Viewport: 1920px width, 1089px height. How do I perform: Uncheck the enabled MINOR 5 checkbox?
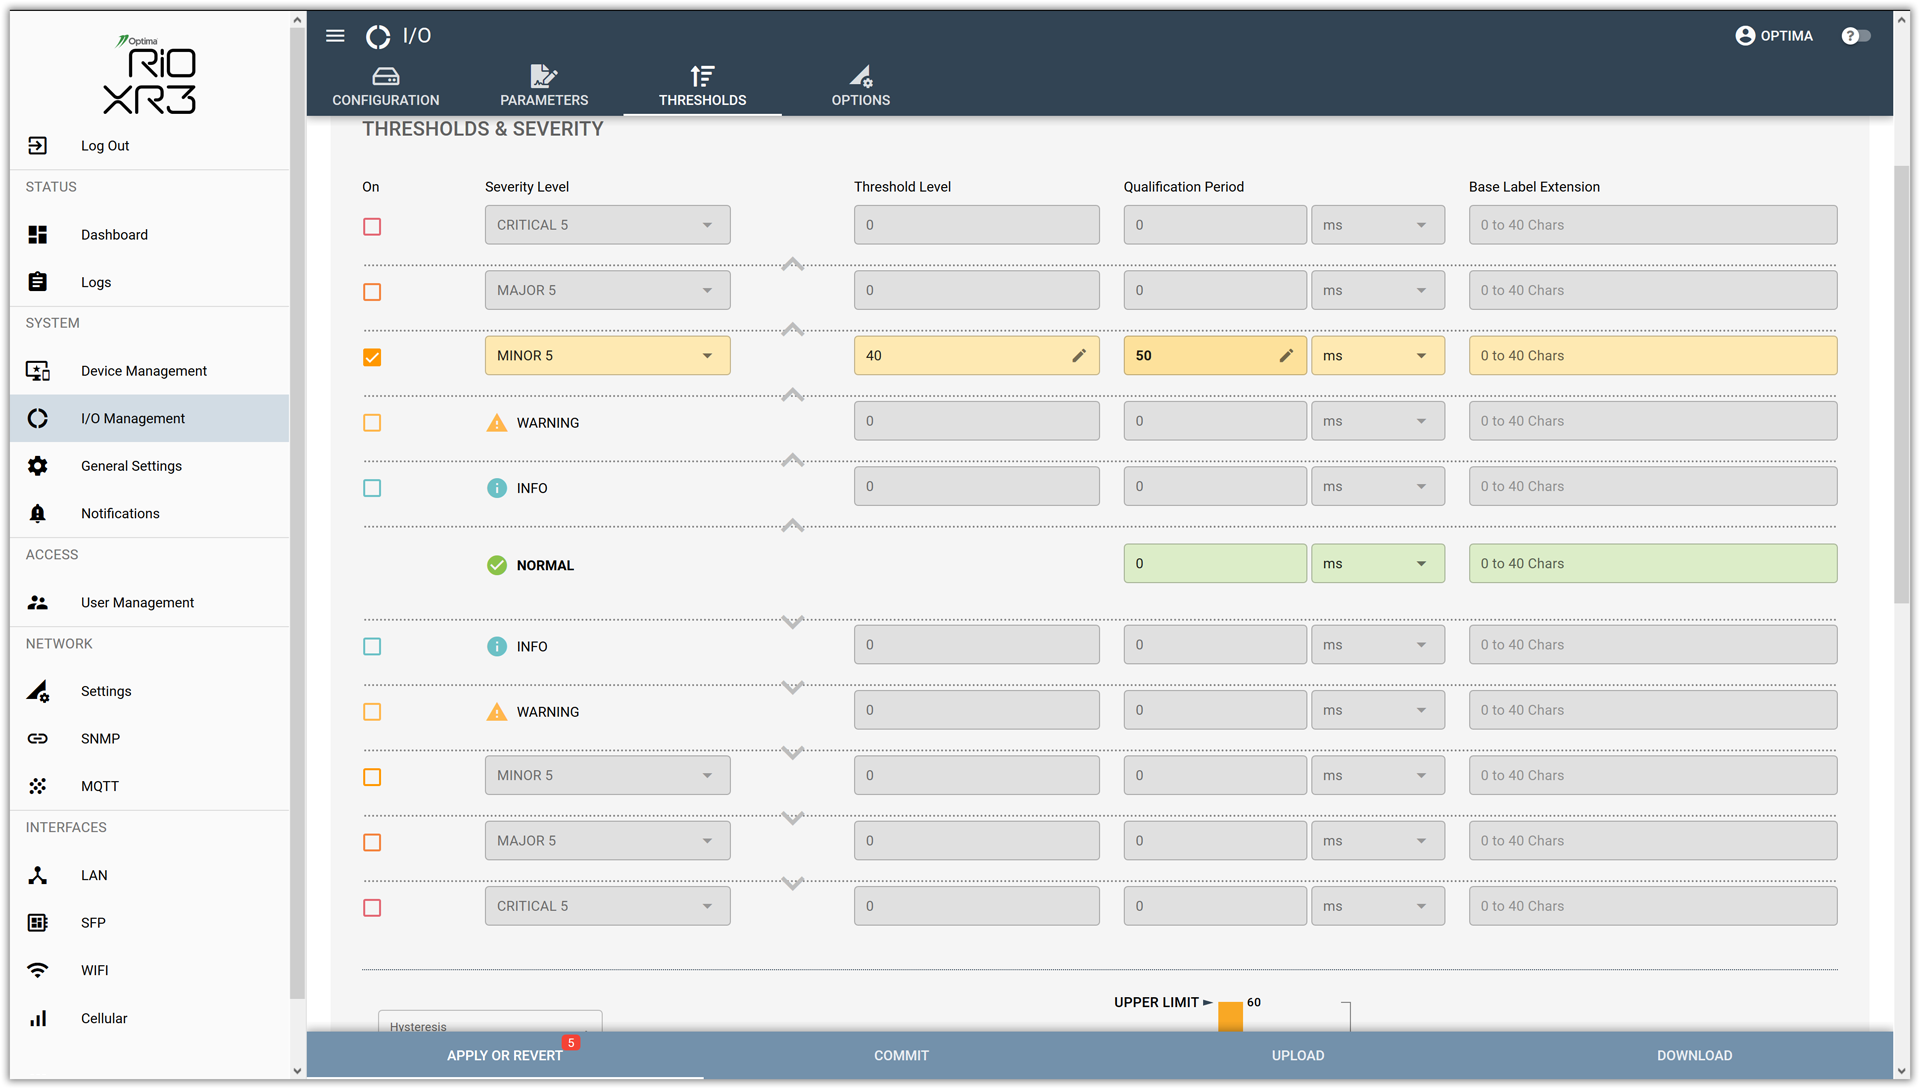tap(372, 357)
